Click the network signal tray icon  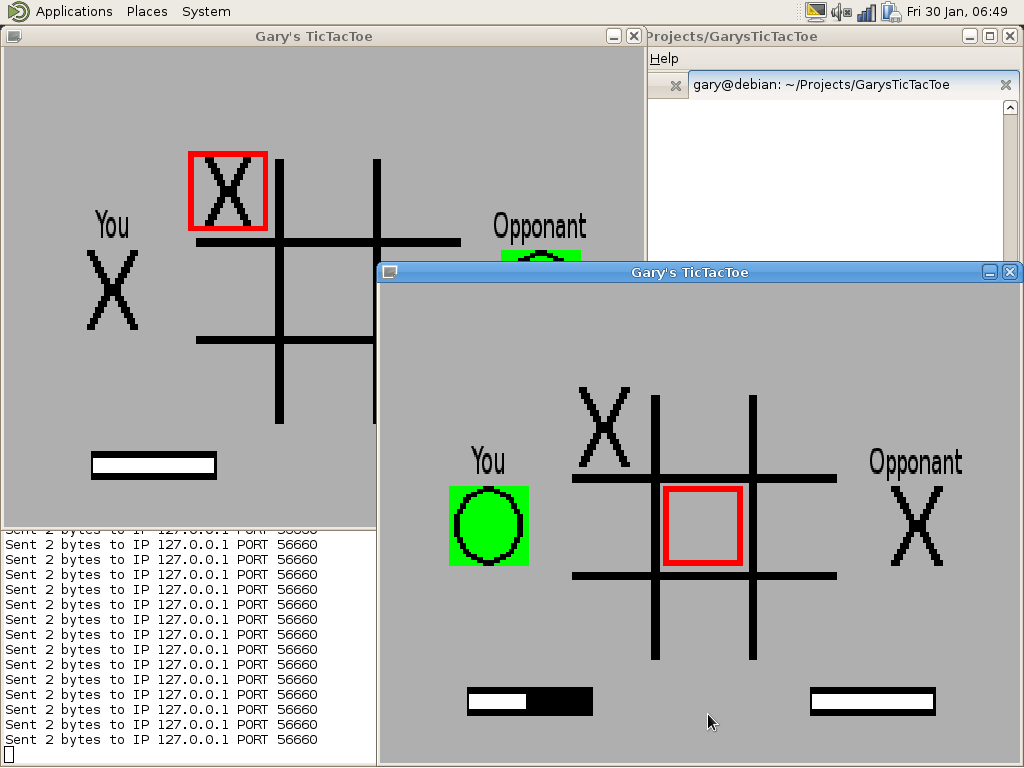[866, 12]
